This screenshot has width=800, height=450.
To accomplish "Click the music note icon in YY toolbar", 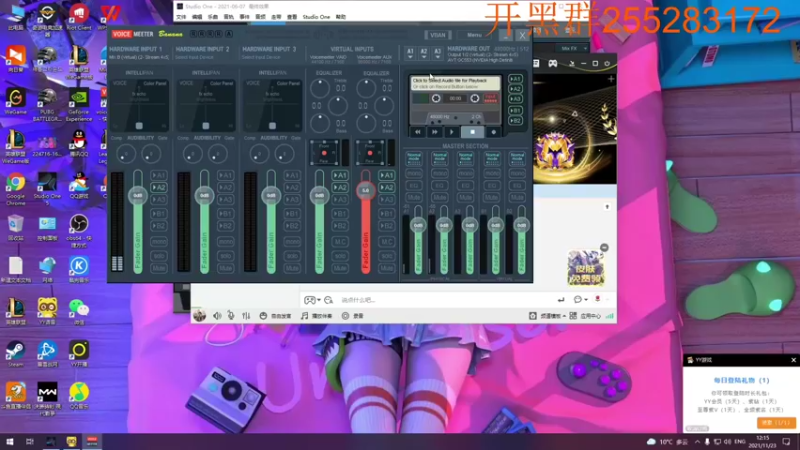I will pos(305,316).
